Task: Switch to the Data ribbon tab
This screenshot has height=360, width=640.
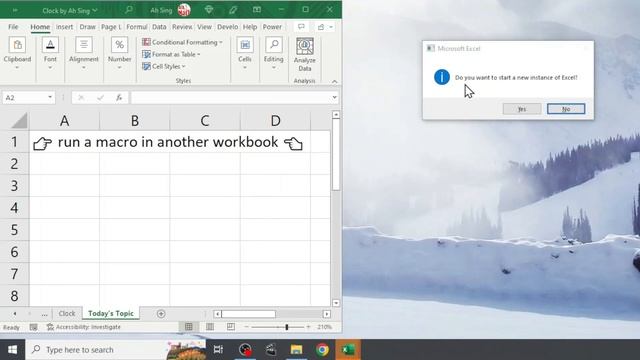Action: click(159, 27)
